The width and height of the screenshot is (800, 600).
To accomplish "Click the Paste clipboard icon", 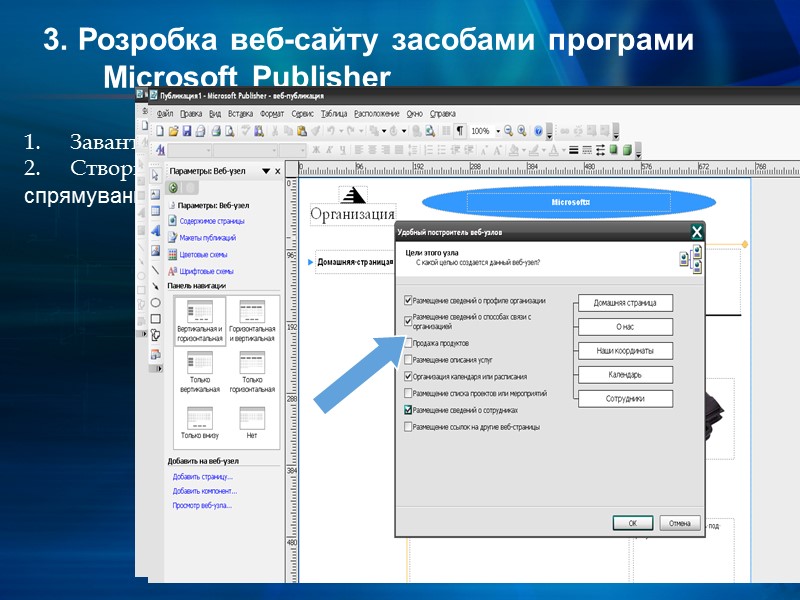I will 302,131.
